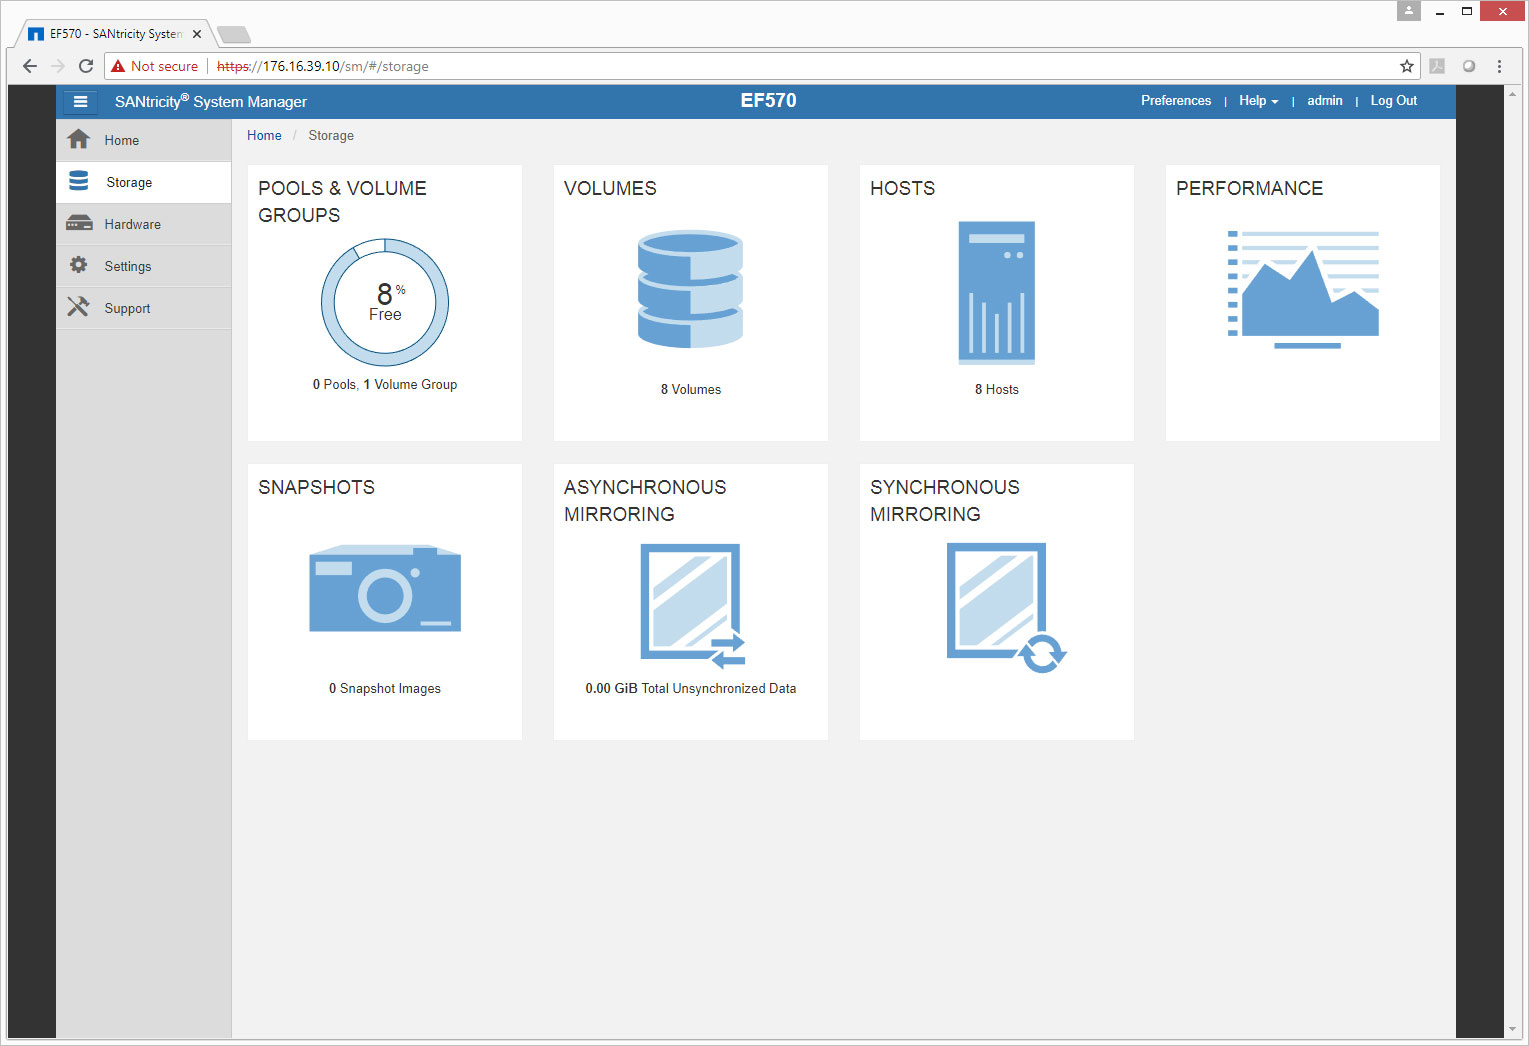Reload the page with the refresh button
The width and height of the screenshot is (1529, 1046).
pyautogui.click(x=86, y=66)
